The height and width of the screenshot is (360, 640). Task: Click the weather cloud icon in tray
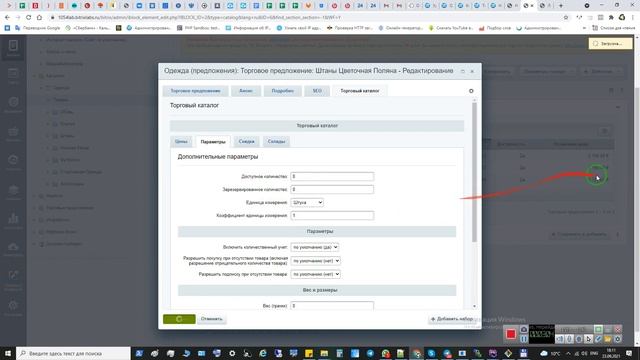[544, 353]
